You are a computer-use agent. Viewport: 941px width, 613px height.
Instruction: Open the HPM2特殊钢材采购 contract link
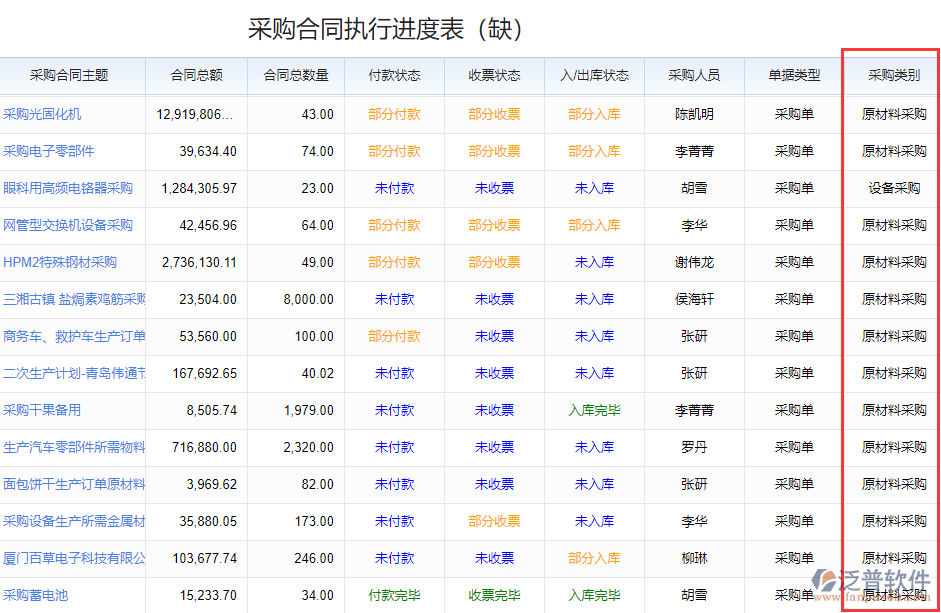point(62,262)
